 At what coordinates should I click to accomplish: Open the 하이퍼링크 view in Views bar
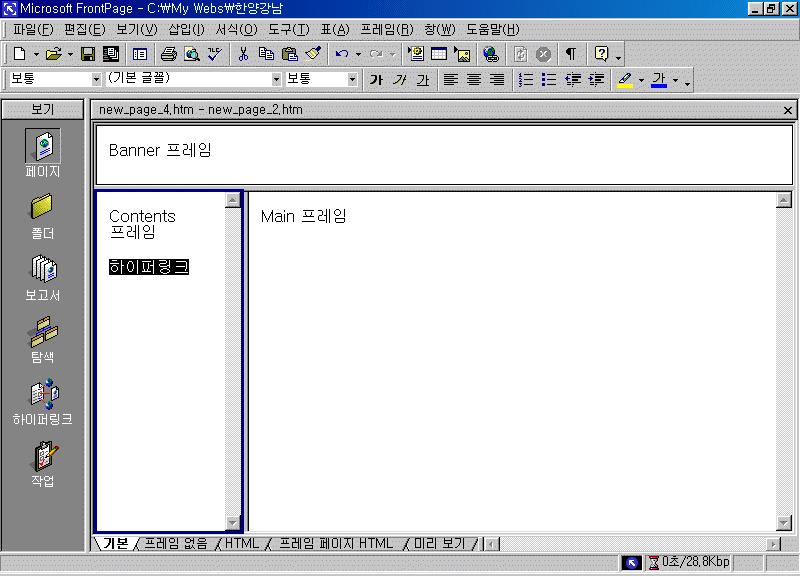tap(43, 402)
